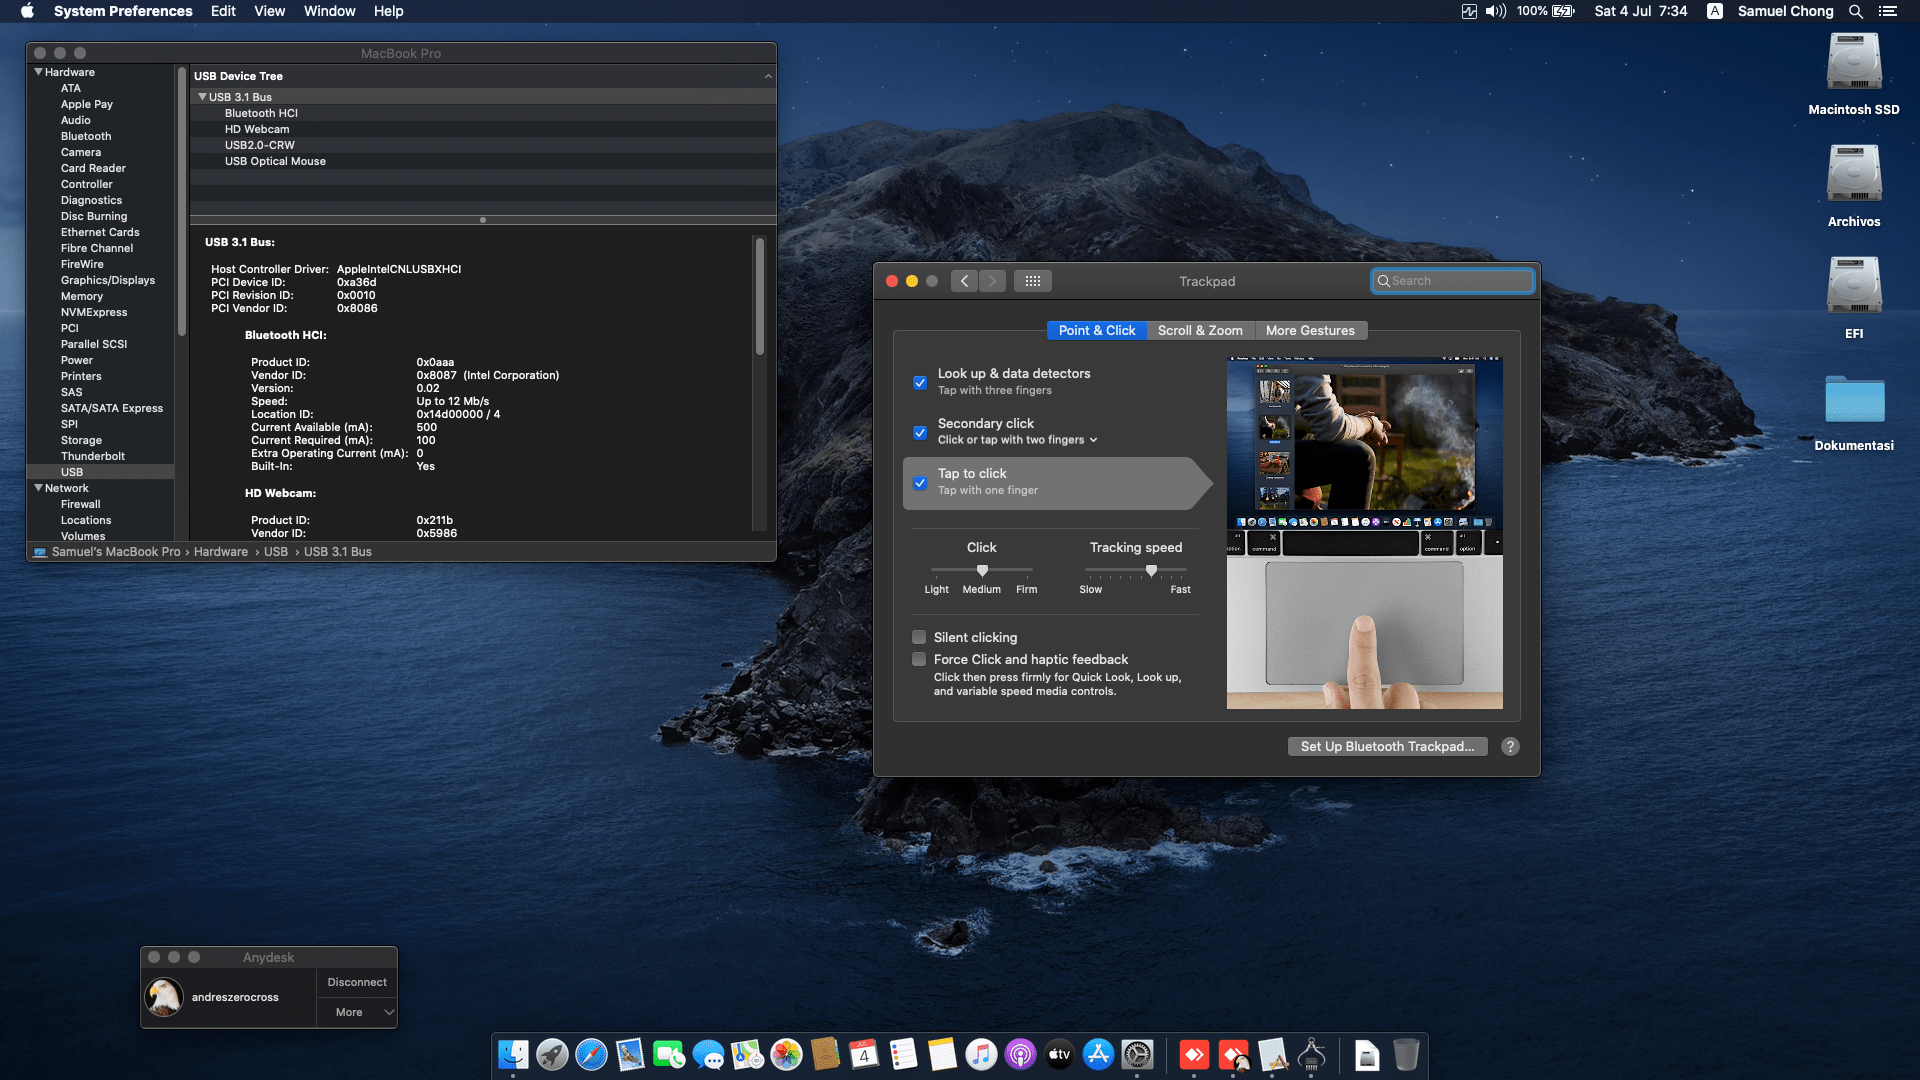Image resolution: width=1920 pixels, height=1080 pixels.
Task: Open Finder from the dock
Action: point(513,1055)
